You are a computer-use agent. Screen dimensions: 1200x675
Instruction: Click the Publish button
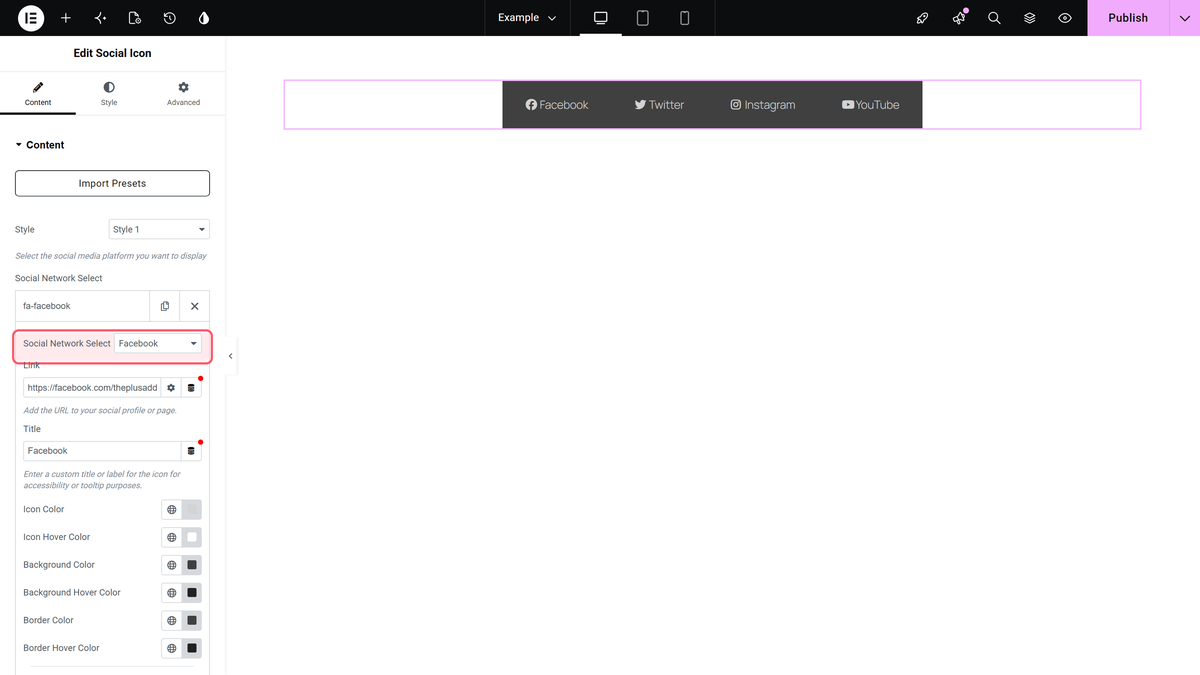pyautogui.click(x=1128, y=18)
